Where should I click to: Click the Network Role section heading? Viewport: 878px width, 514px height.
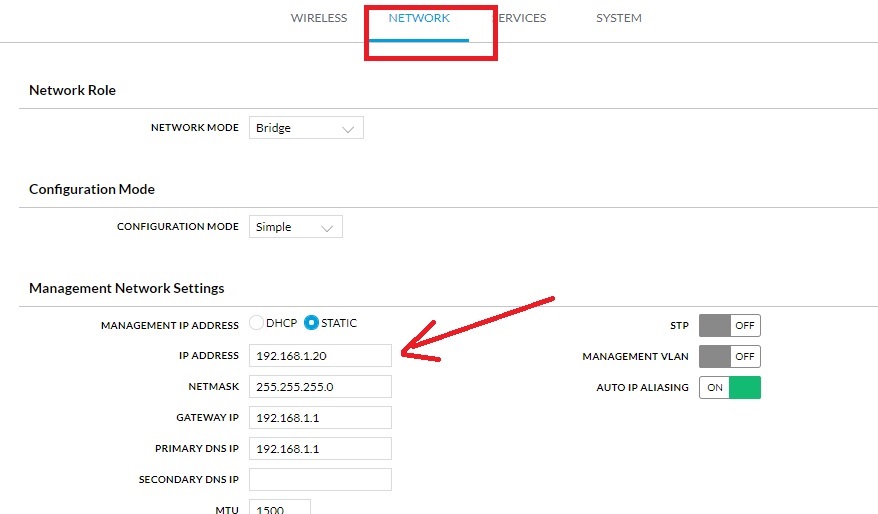[72, 90]
